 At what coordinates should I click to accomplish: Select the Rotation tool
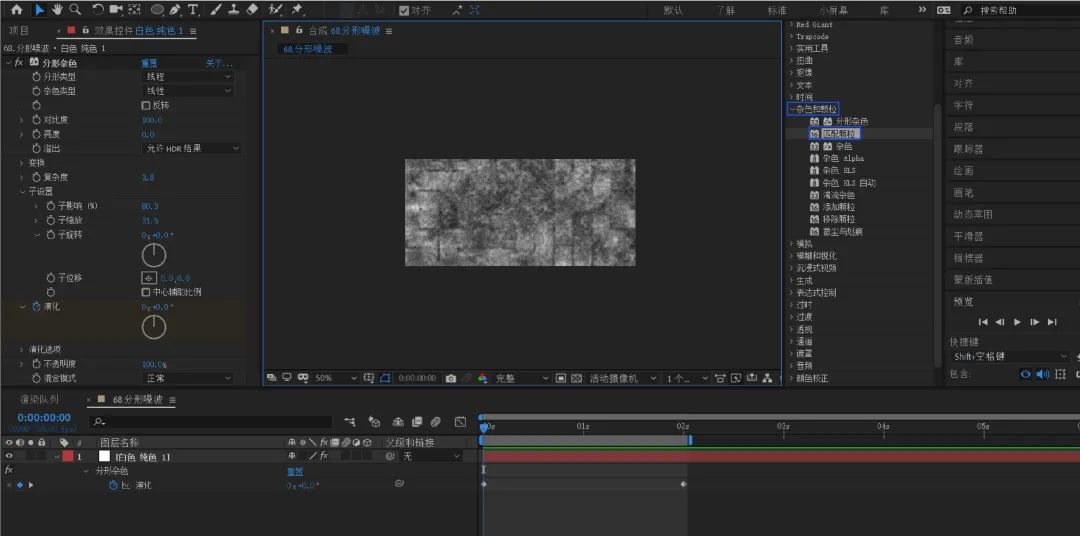[x=98, y=10]
